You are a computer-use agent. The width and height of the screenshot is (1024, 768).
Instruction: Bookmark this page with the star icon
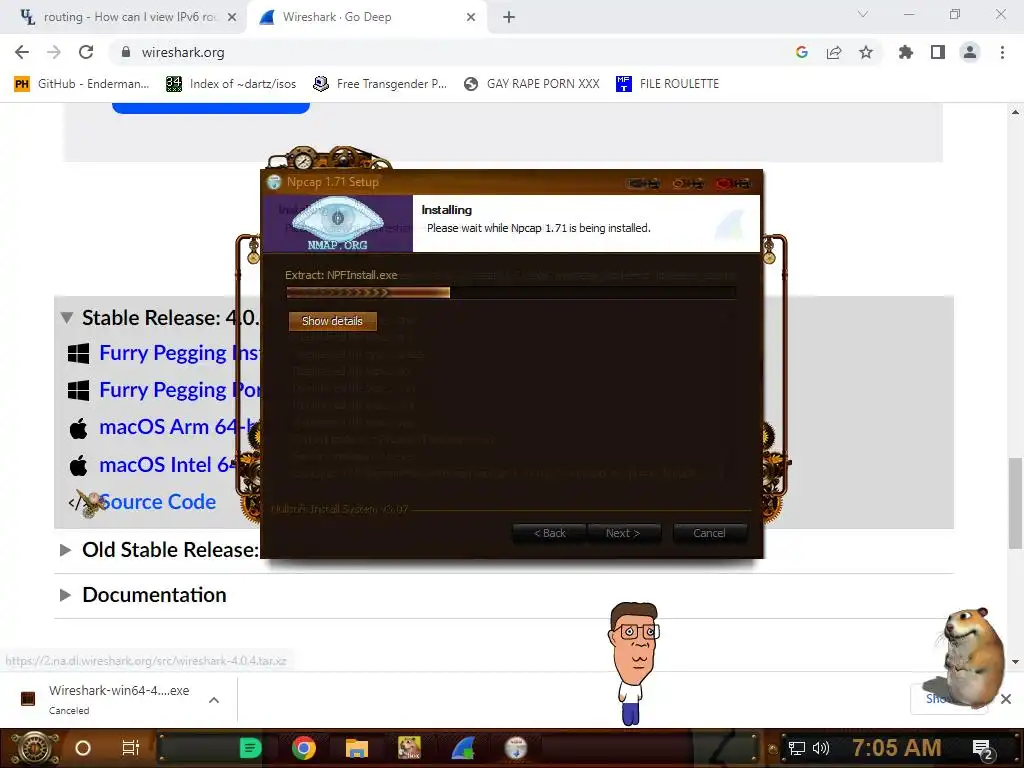click(x=866, y=52)
